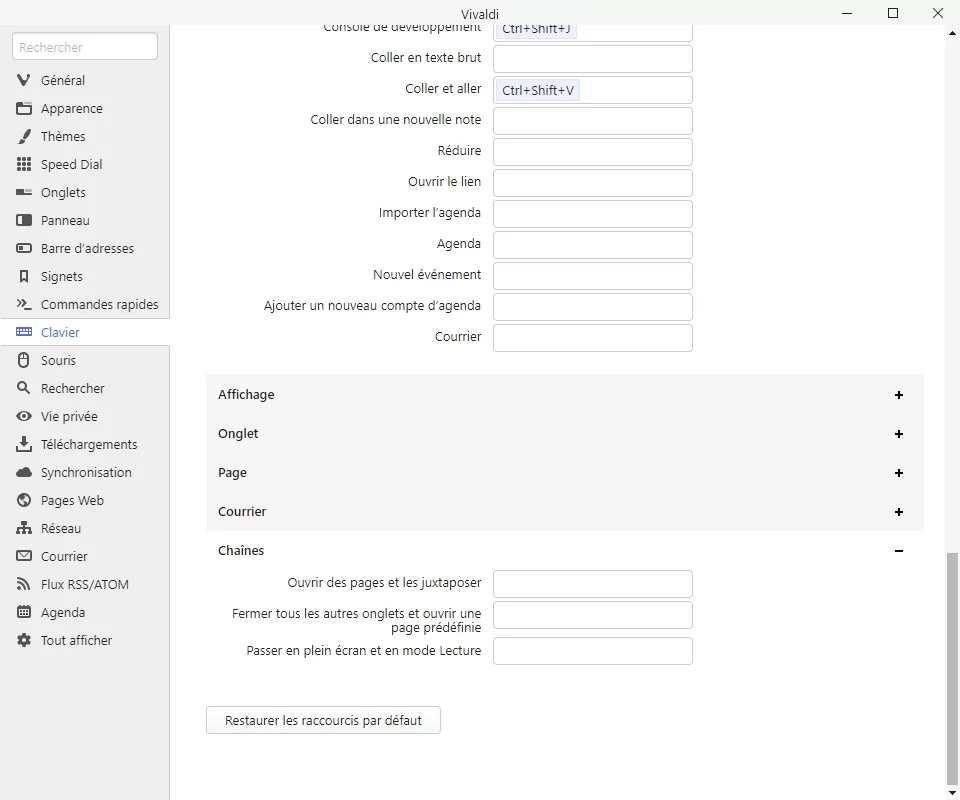Click Passer en plein écran shortcut field
Screen dimensions: 960x800
tap(593, 651)
